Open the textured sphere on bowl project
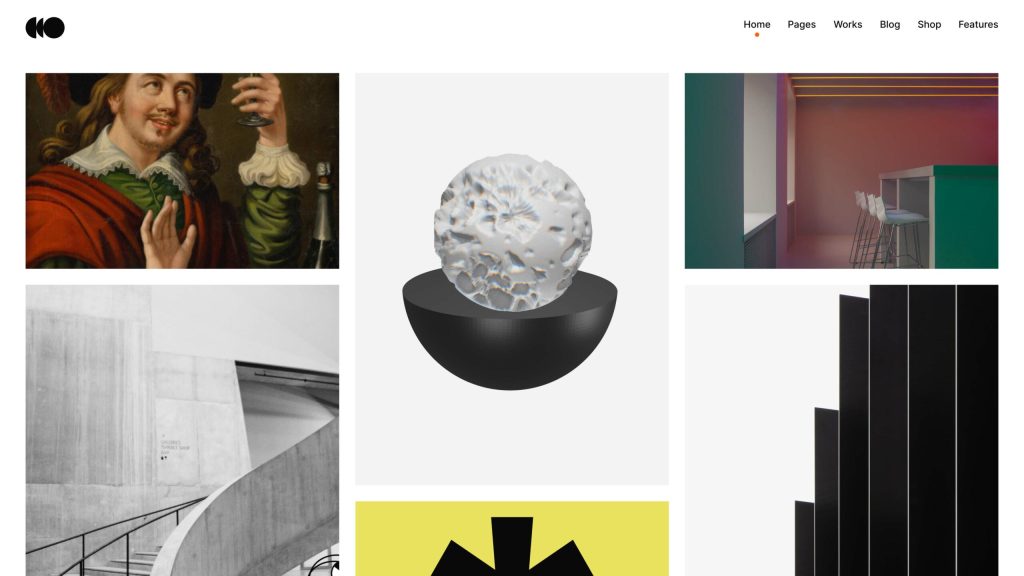This screenshot has width=1024, height=576. (512, 279)
